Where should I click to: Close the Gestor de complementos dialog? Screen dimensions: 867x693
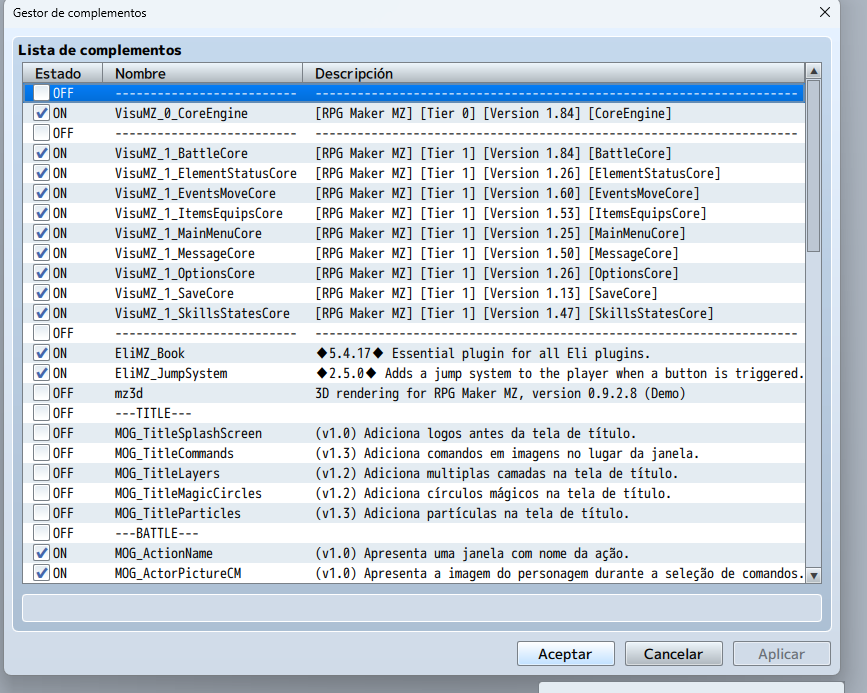[824, 12]
